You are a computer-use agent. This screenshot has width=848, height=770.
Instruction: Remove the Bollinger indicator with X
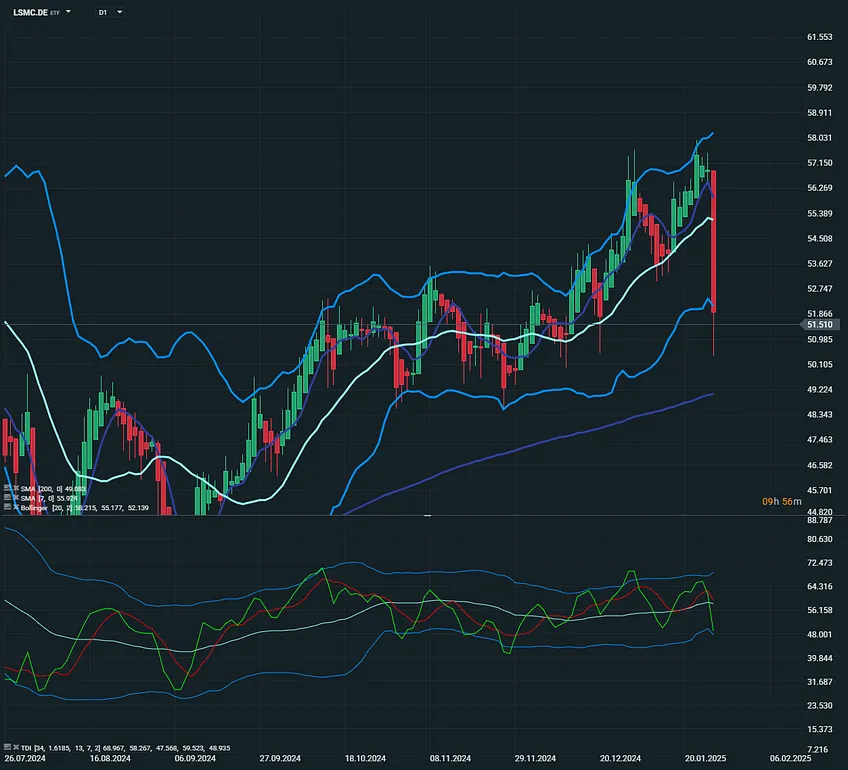point(16,508)
